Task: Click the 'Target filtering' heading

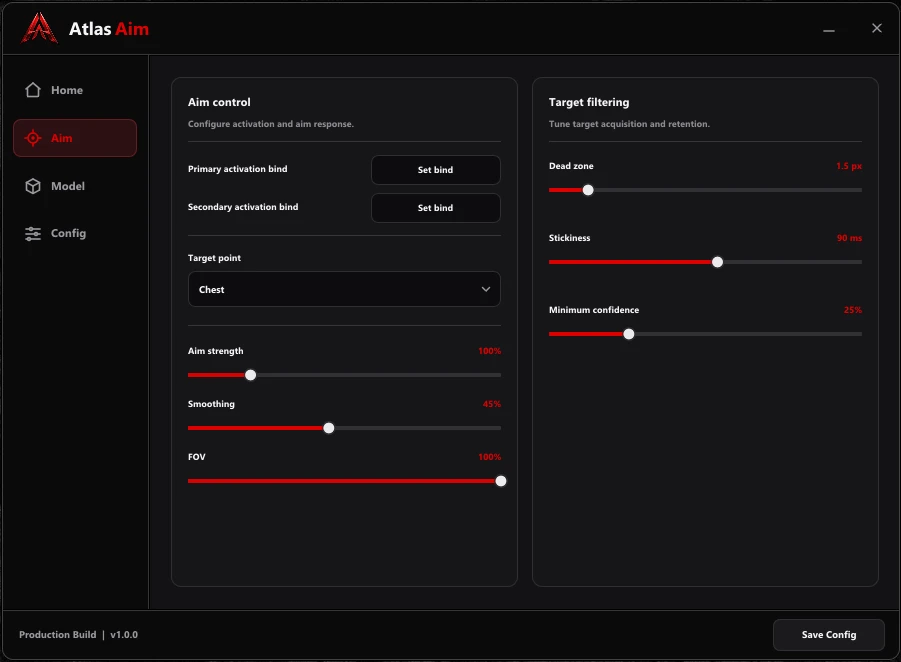Action: click(x=589, y=102)
